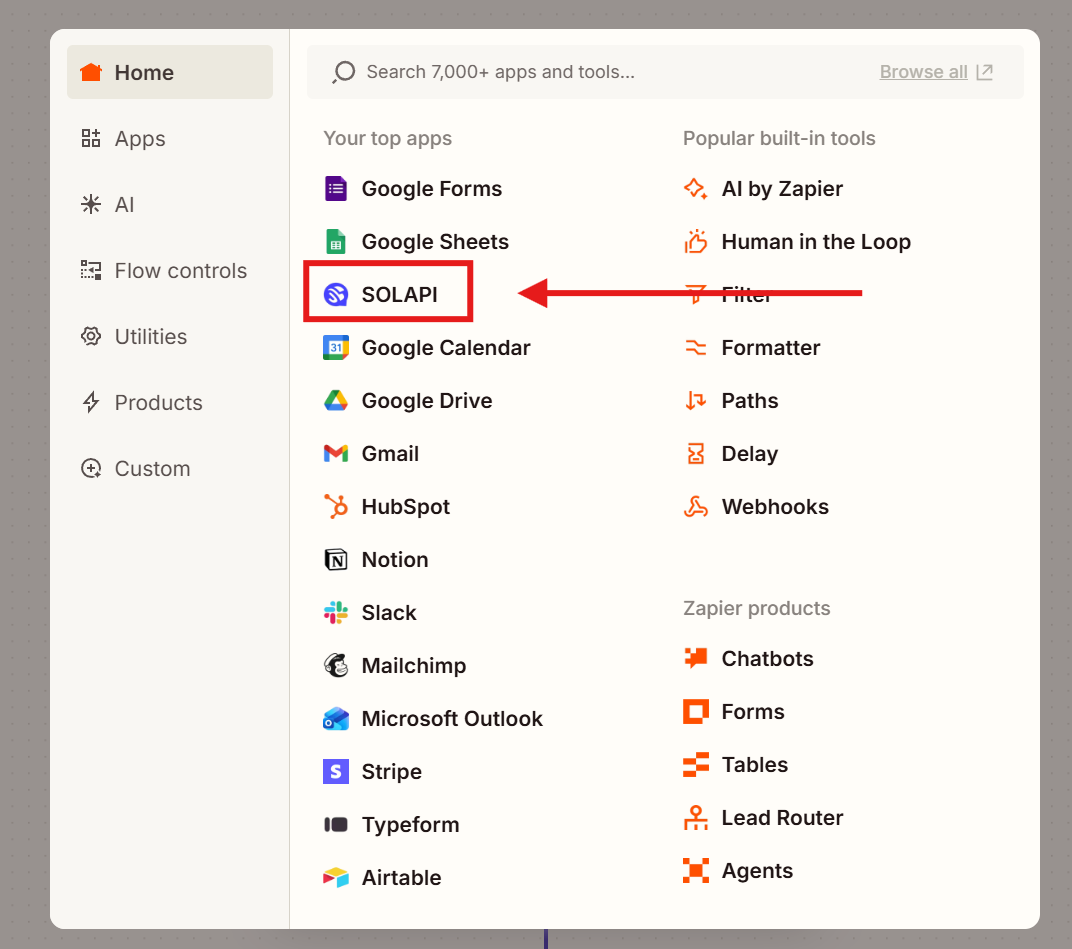Screen dimensions: 1072x949
Task: Pick the Gmail envelope icon
Action: point(336,454)
